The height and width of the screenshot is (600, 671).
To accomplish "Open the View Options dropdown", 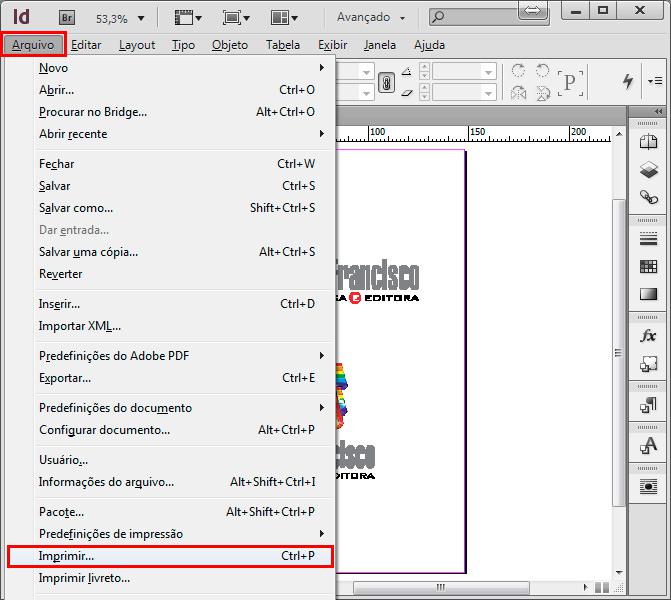I will coord(188,18).
